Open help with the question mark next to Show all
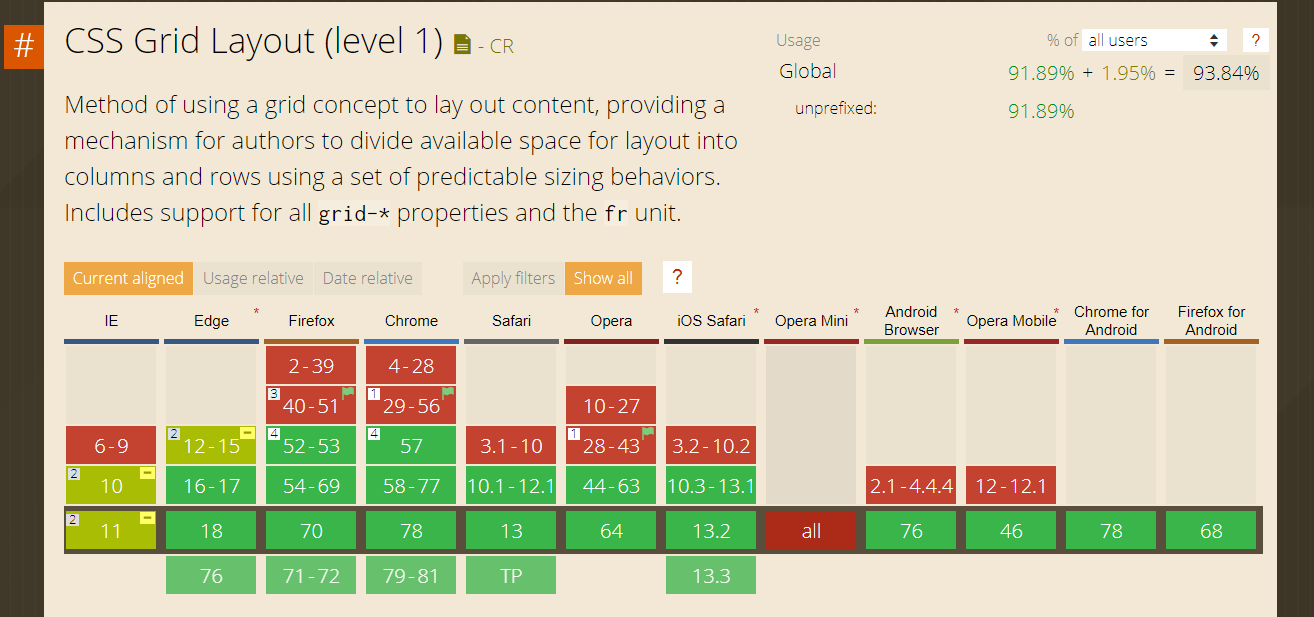 pos(677,277)
